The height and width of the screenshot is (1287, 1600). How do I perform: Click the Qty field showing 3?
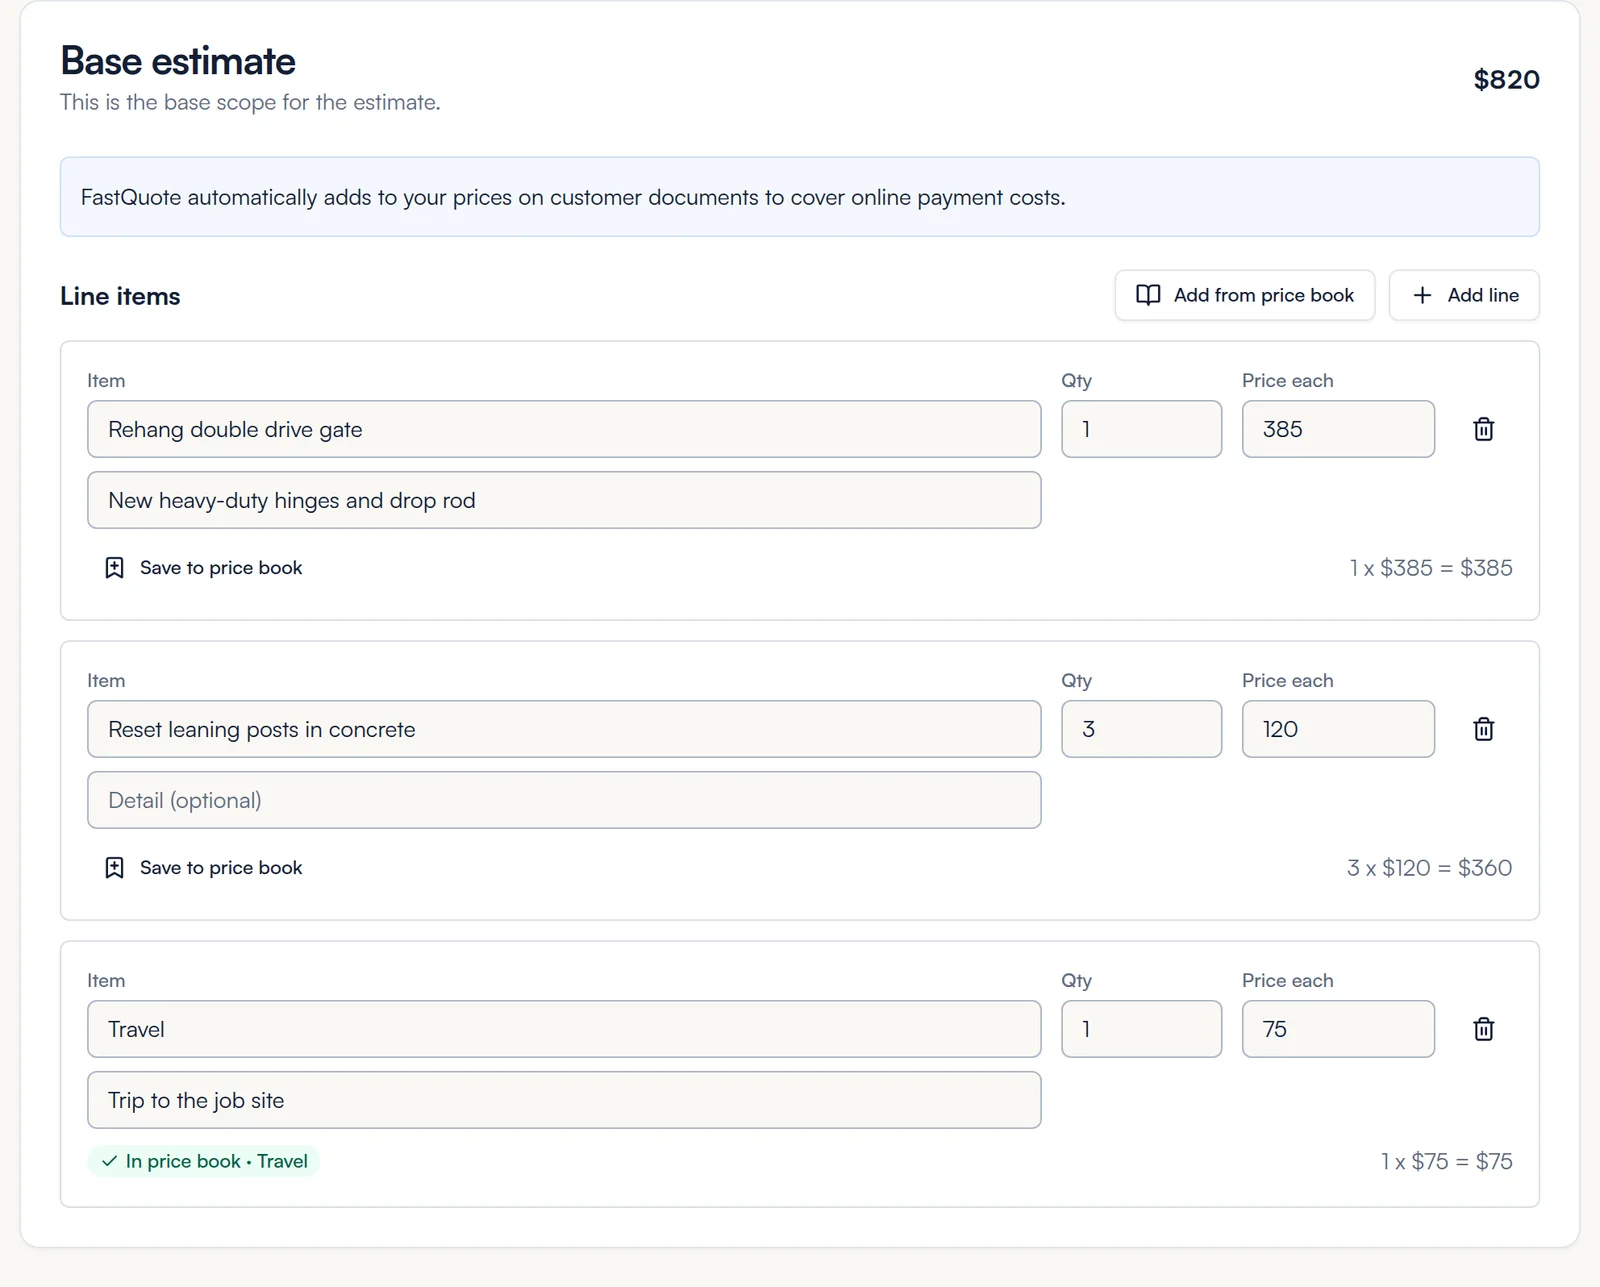point(1141,729)
